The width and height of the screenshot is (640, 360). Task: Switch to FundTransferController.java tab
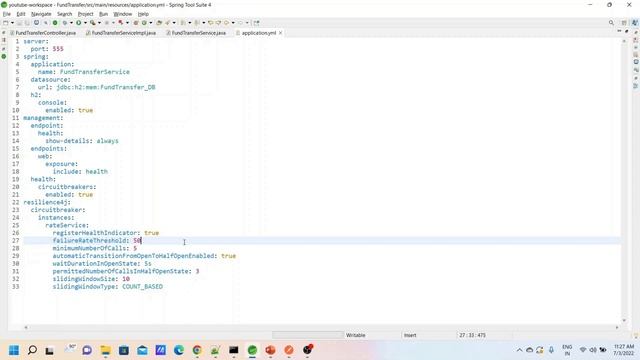click(x=43, y=33)
